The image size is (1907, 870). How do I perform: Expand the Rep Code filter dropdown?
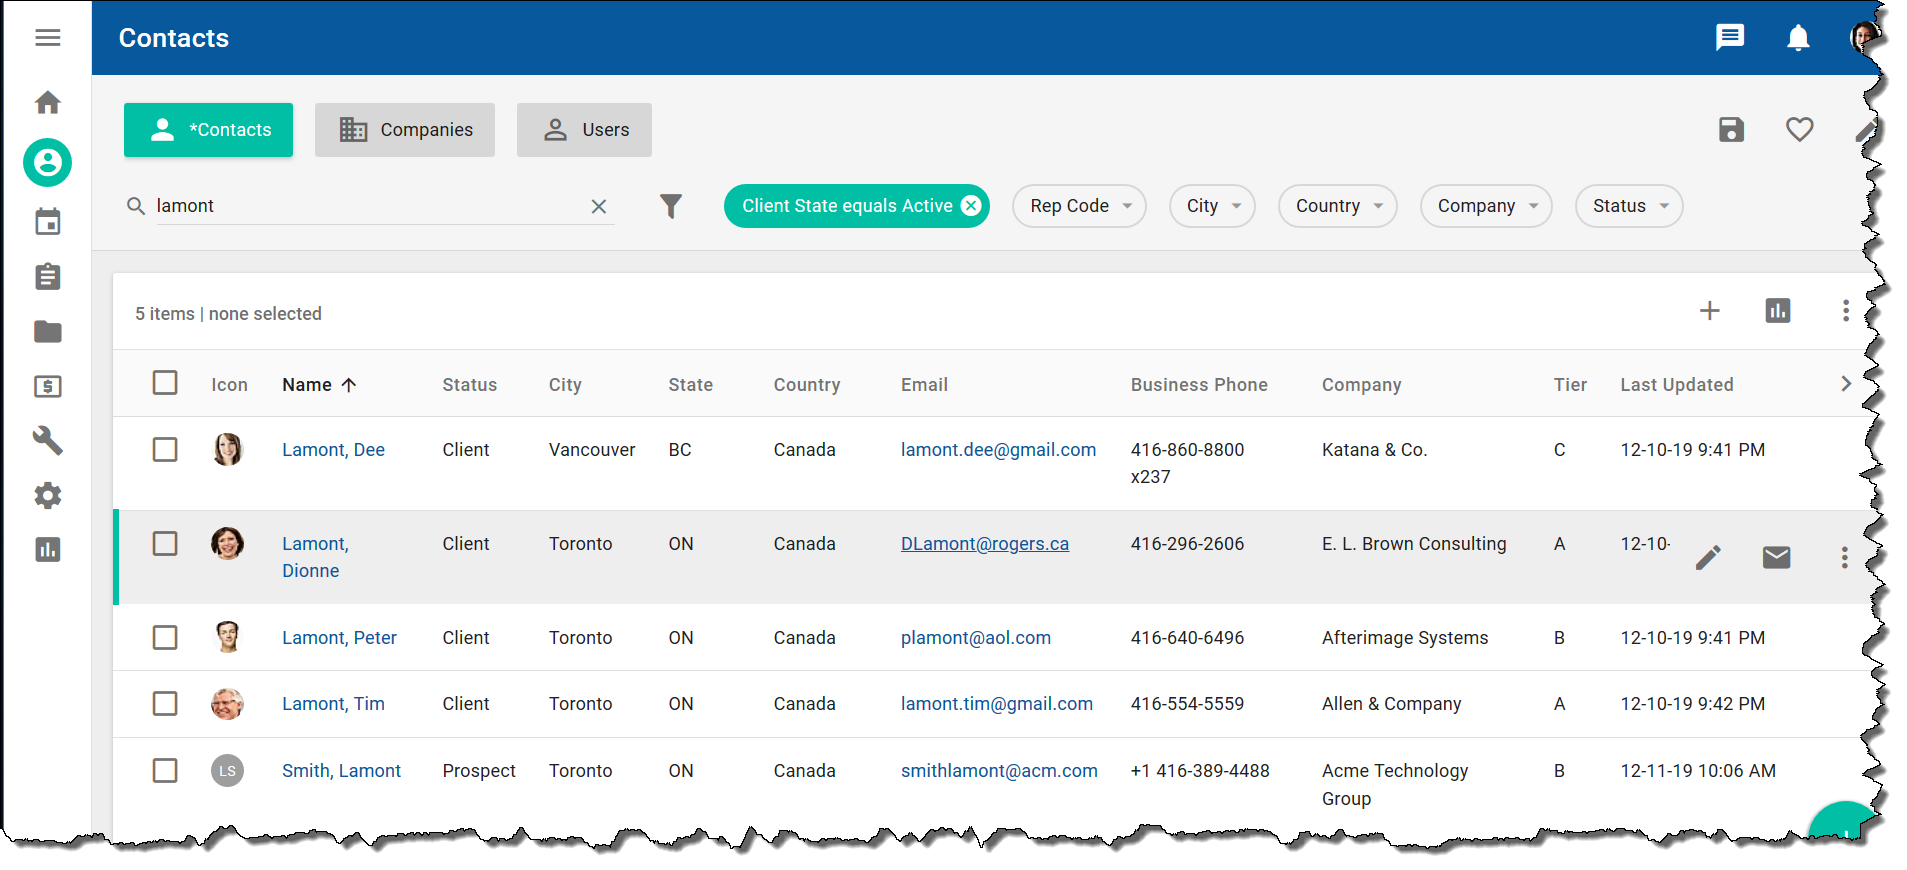click(x=1079, y=206)
